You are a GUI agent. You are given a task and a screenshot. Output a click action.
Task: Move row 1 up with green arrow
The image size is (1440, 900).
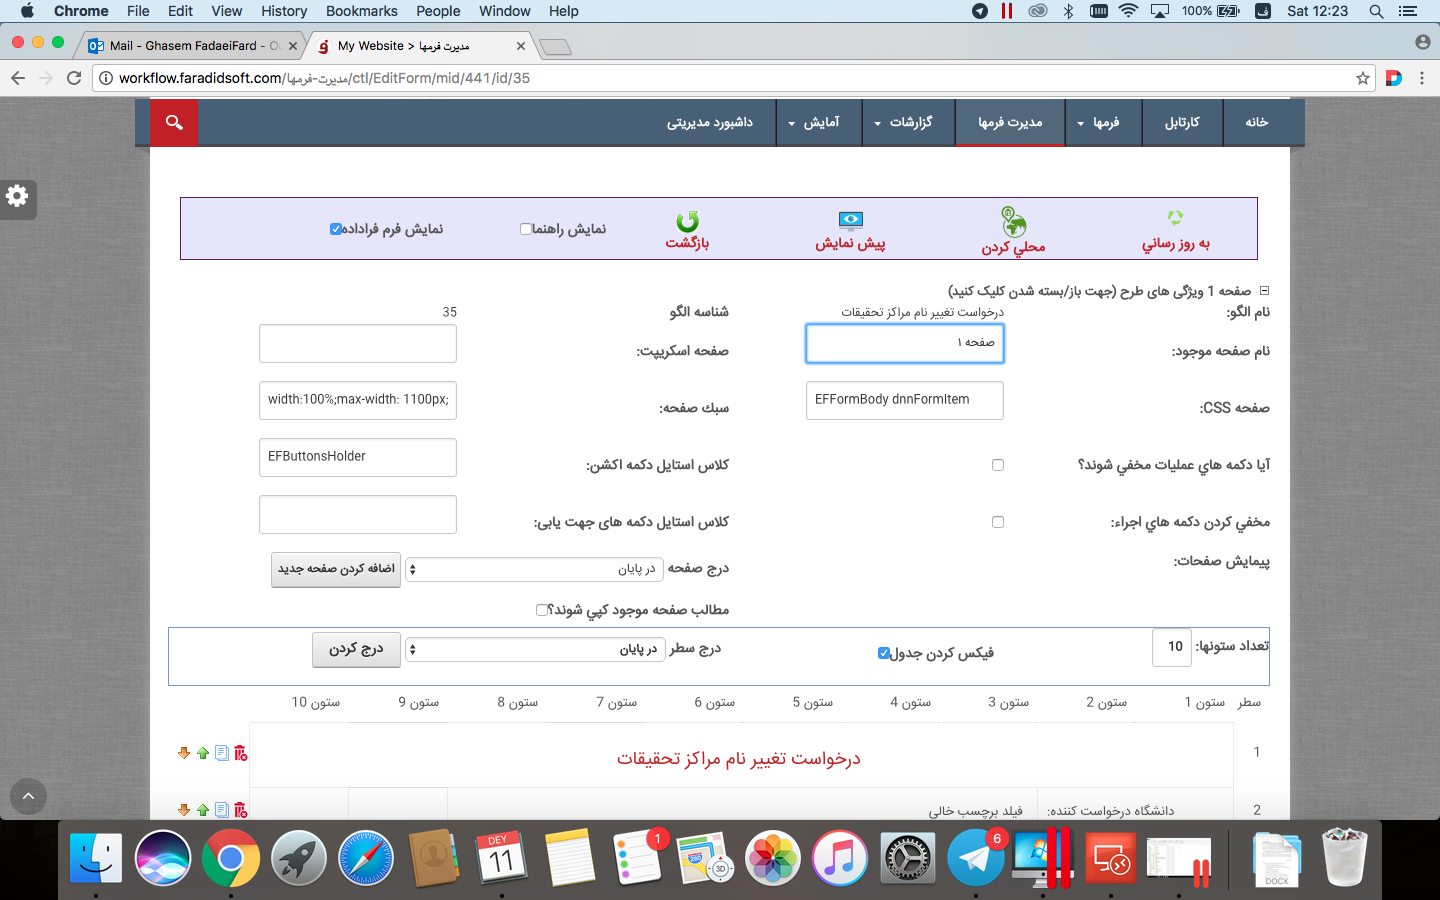pos(203,753)
